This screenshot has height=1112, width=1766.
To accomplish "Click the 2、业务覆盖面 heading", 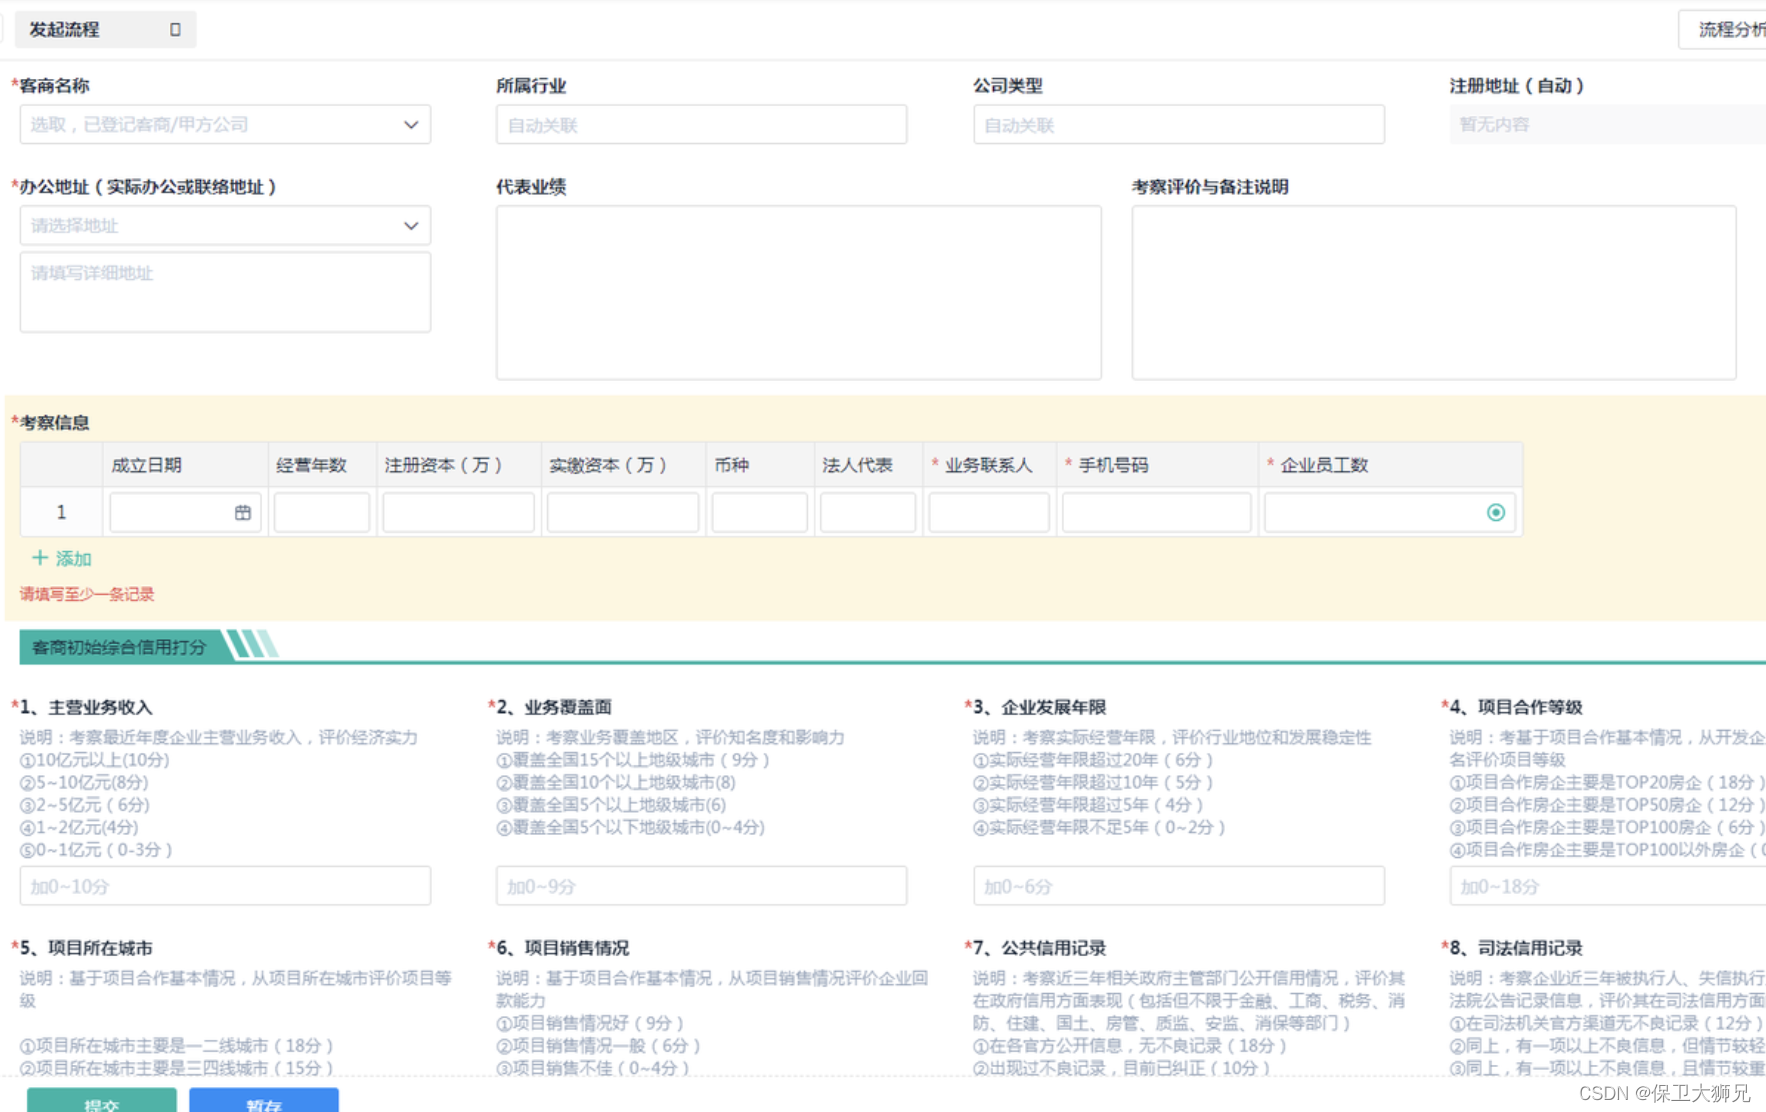I will click(x=554, y=707).
